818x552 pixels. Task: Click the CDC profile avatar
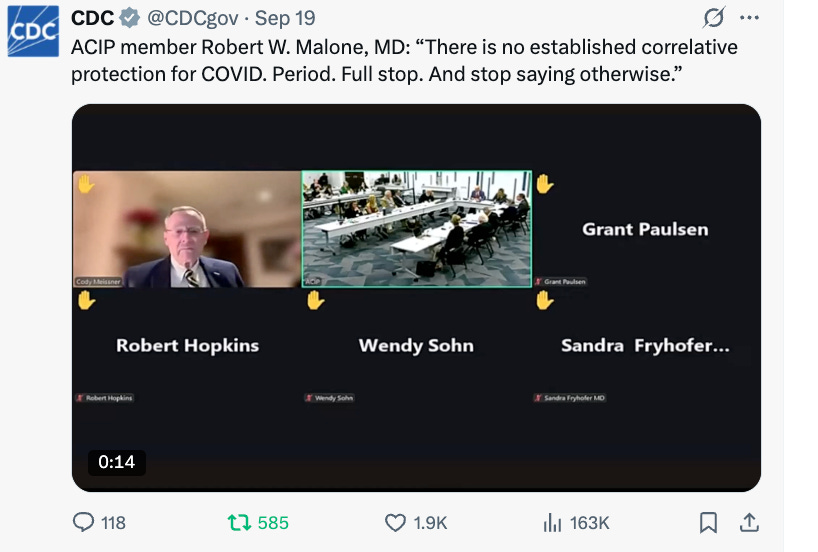(x=33, y=31)
